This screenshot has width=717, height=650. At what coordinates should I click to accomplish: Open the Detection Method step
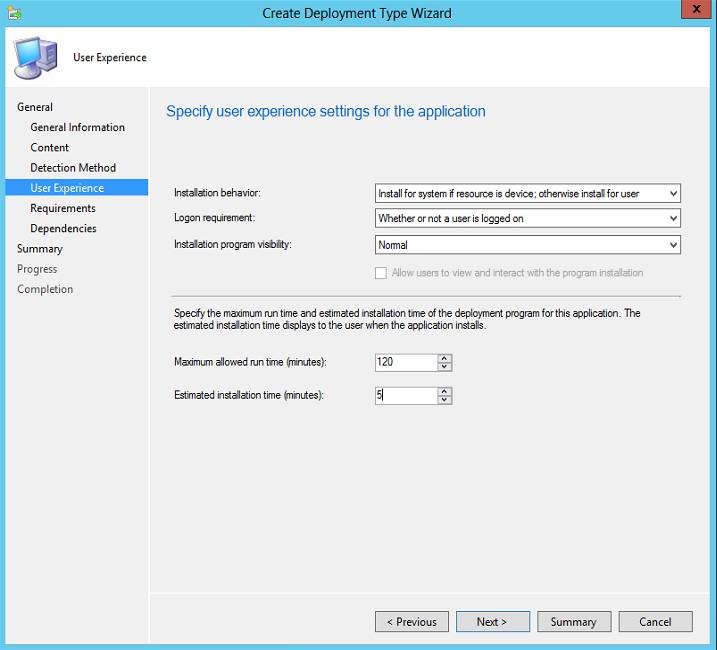click(x=73, y=167)
